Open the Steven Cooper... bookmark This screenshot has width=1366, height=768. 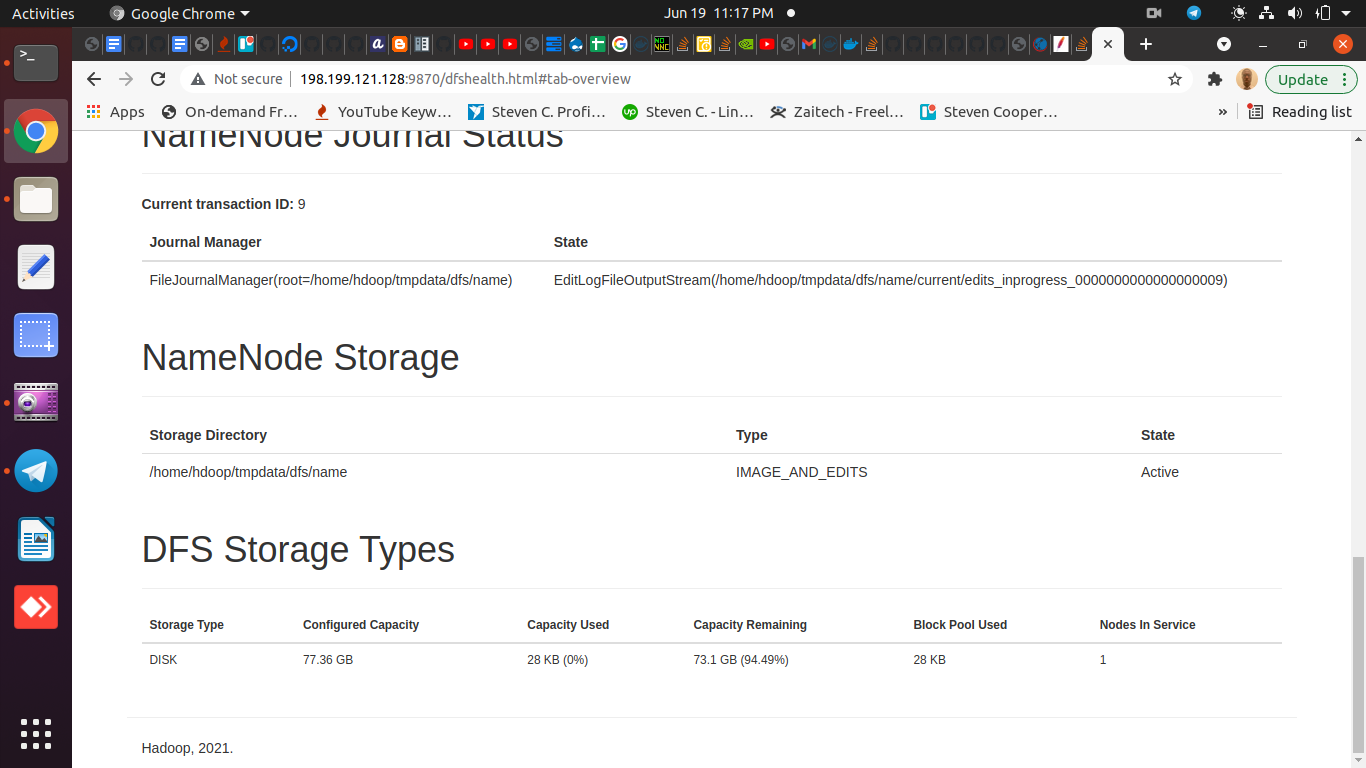(x=989, y=112)
